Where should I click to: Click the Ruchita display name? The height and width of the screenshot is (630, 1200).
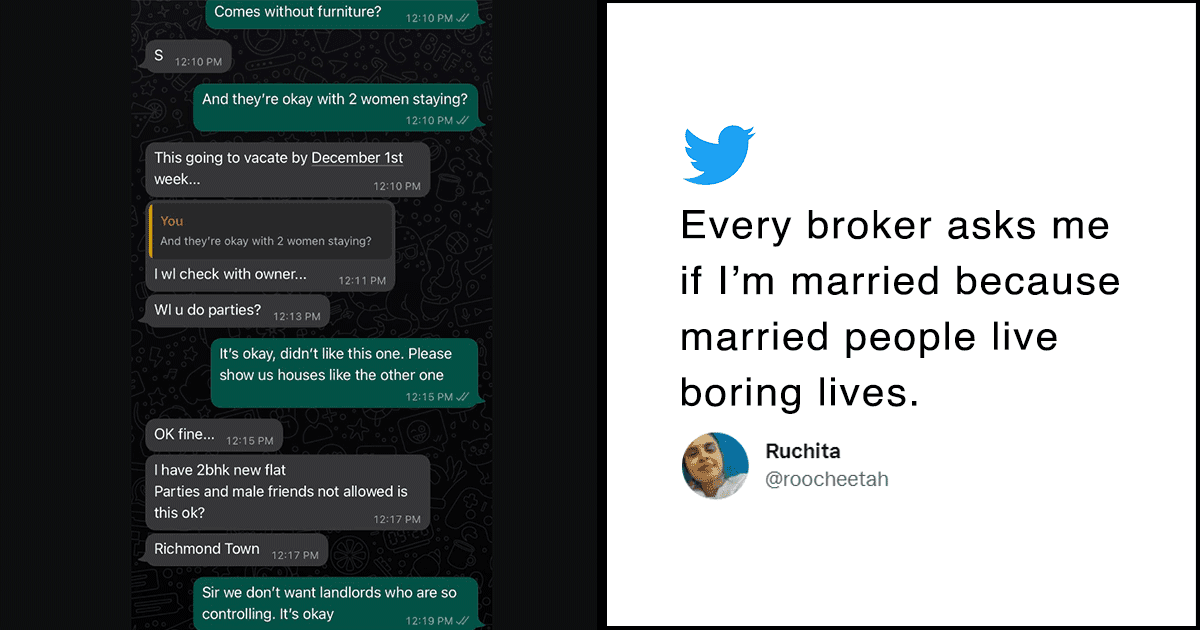(x=803, y=451)
